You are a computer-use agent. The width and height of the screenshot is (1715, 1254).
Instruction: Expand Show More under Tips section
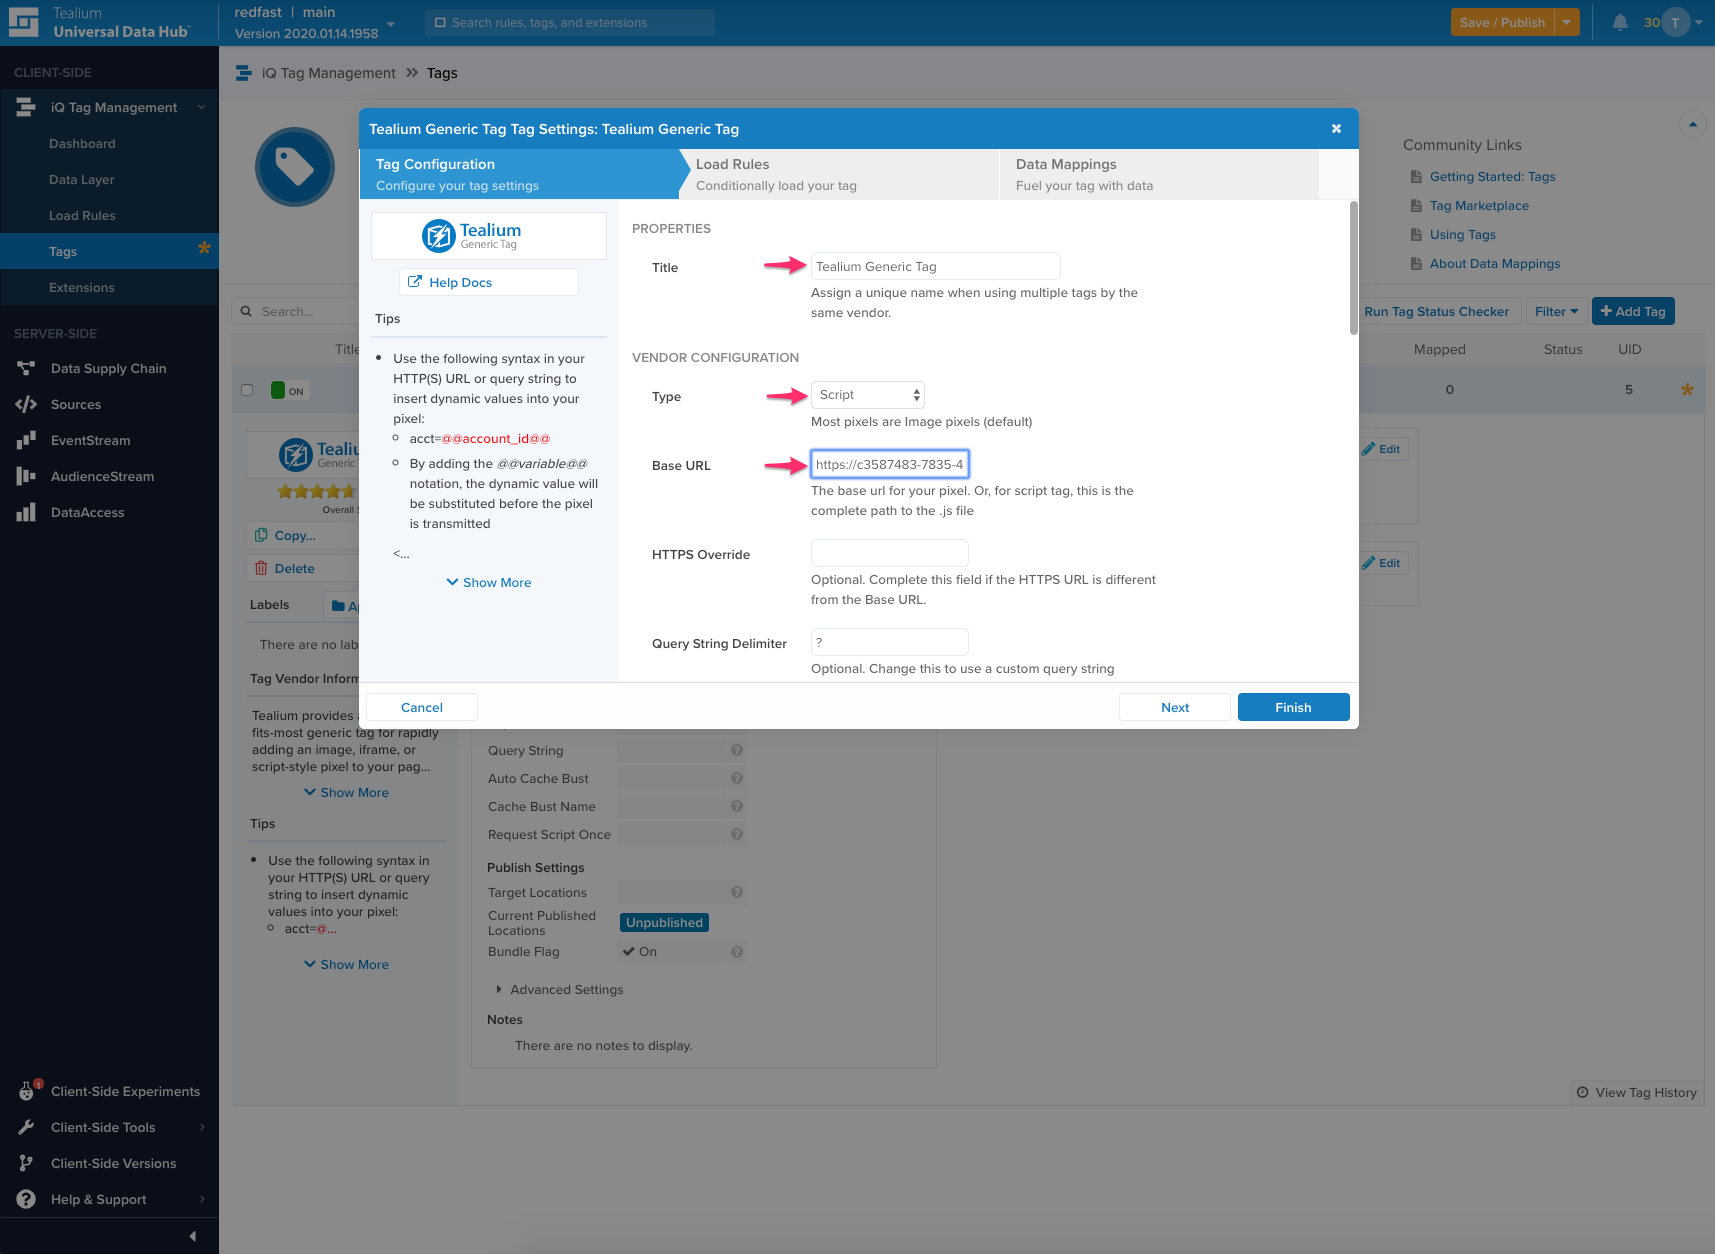346,965
